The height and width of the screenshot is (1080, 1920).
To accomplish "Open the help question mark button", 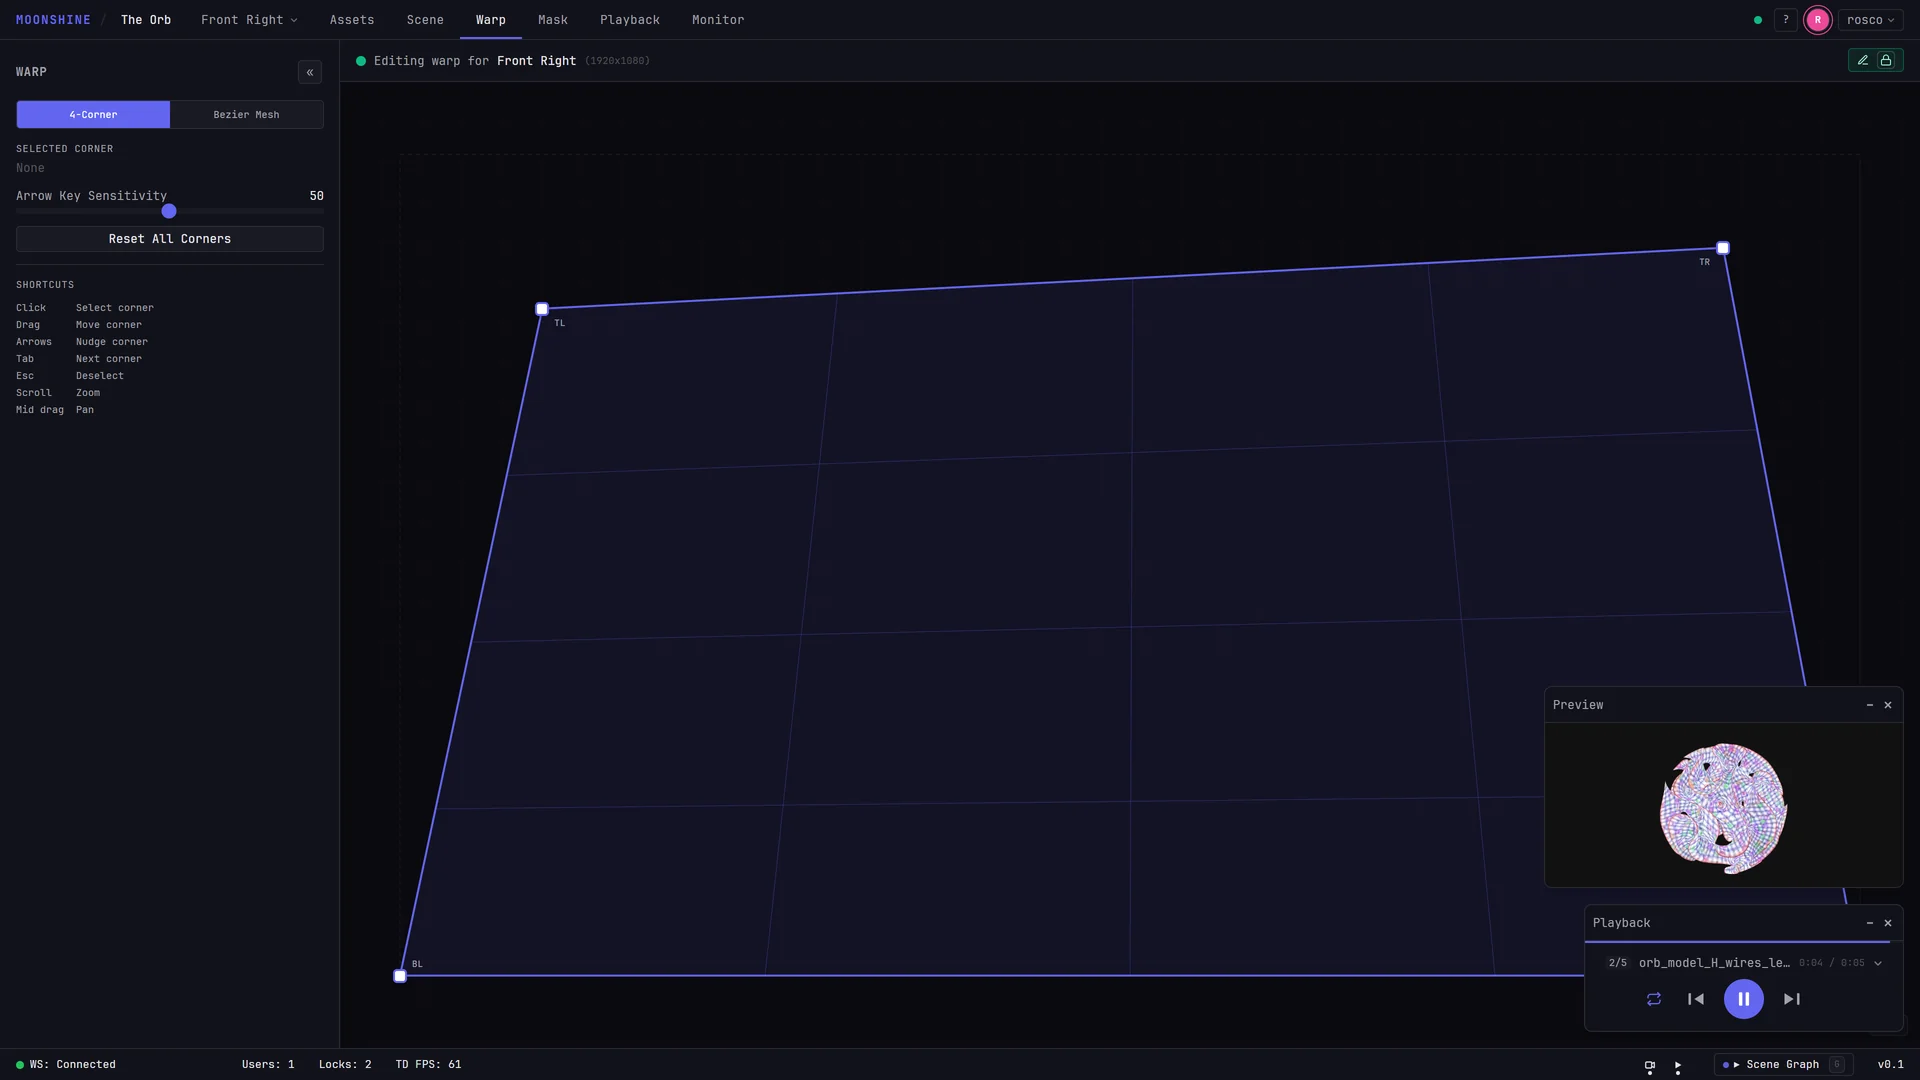I will click(x=1786, y=20).
